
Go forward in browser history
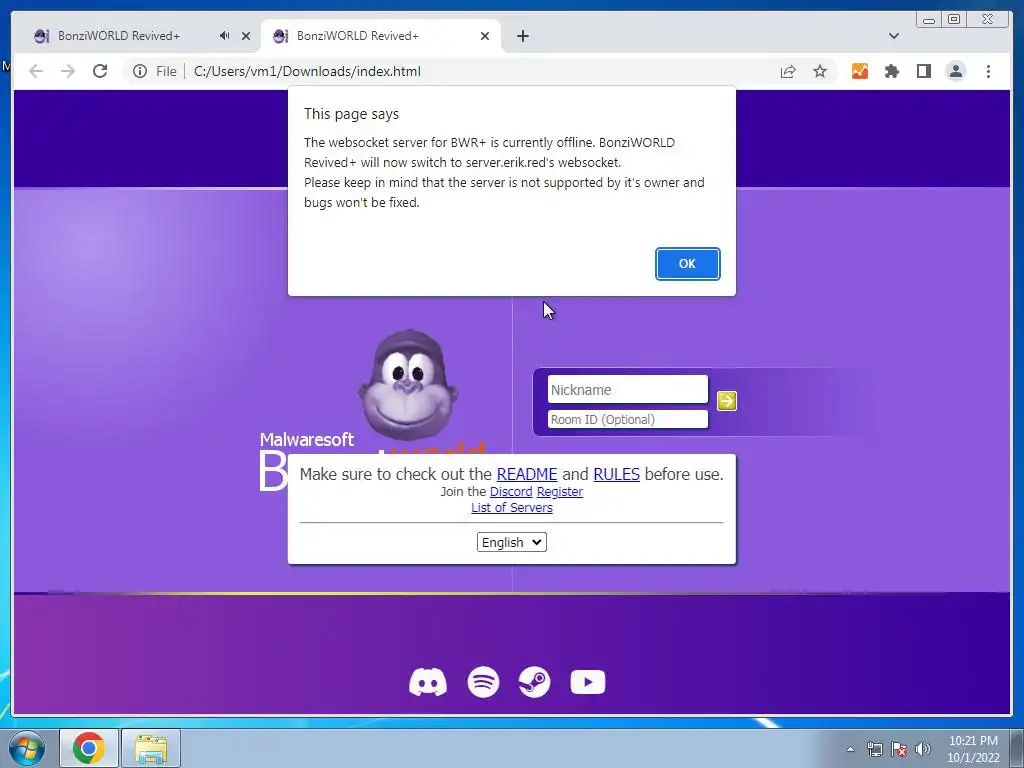click(67, 71)
